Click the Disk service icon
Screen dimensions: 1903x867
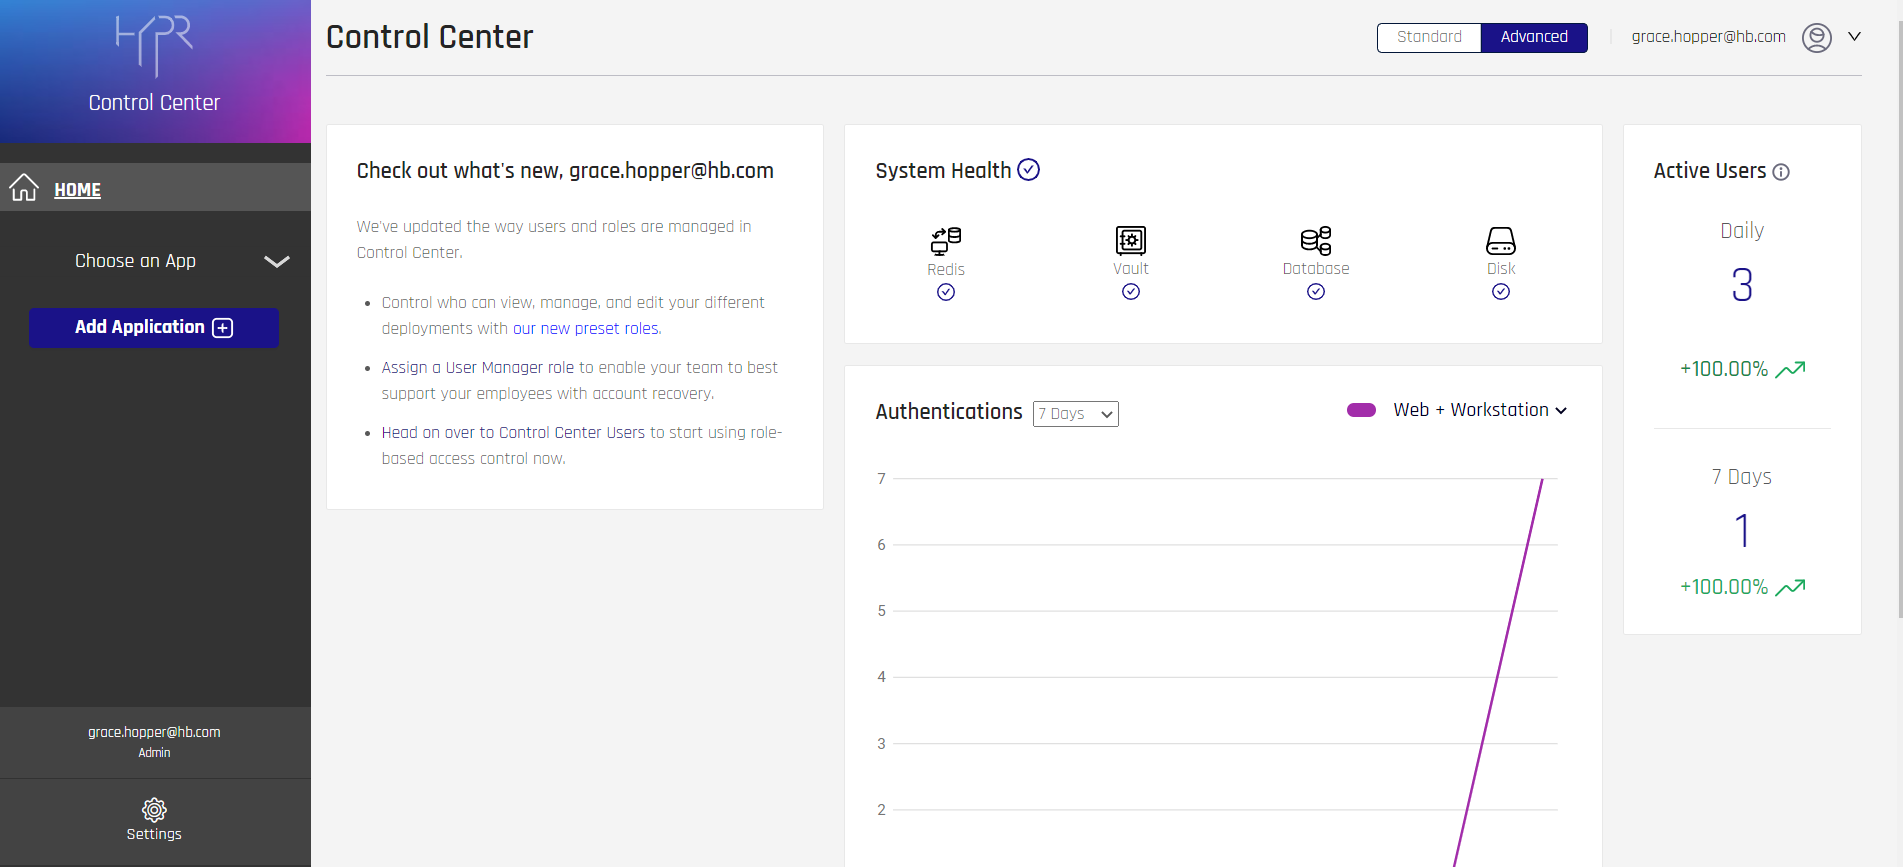tap(1501, 241)
